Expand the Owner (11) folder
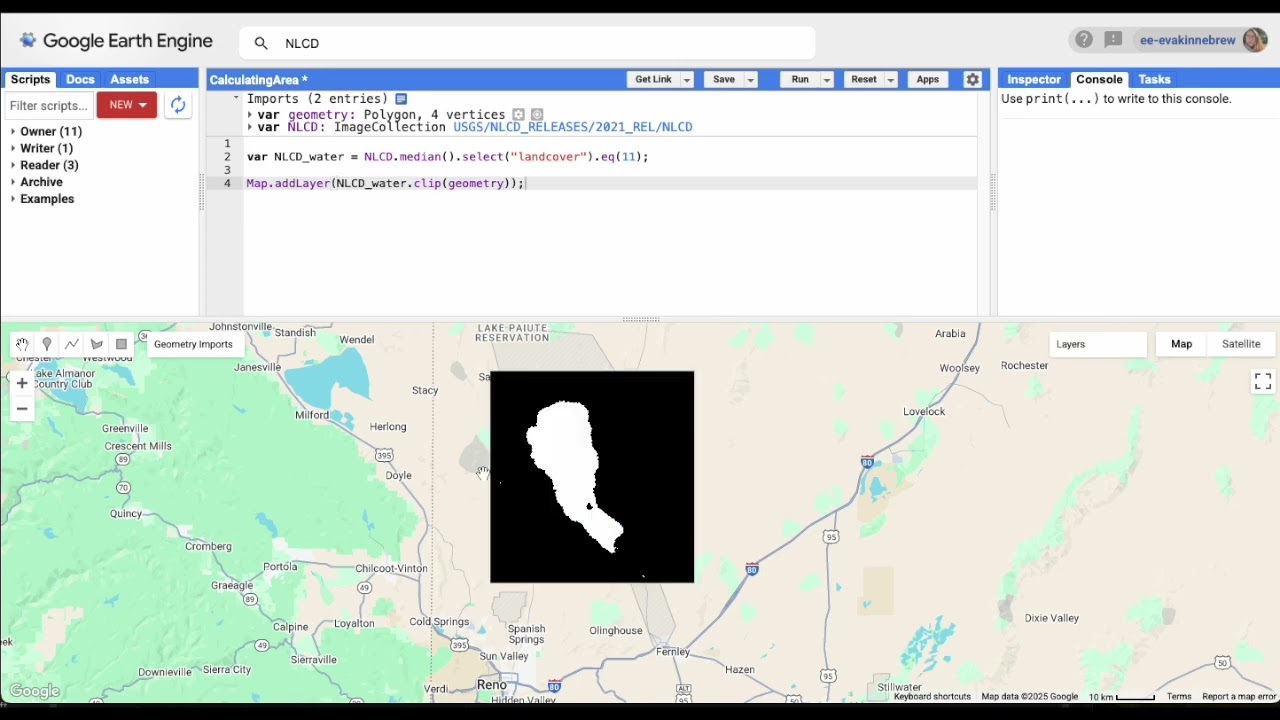Image resolution: width=1280 pixels, height=720 pixels. [x=13, y=132]
